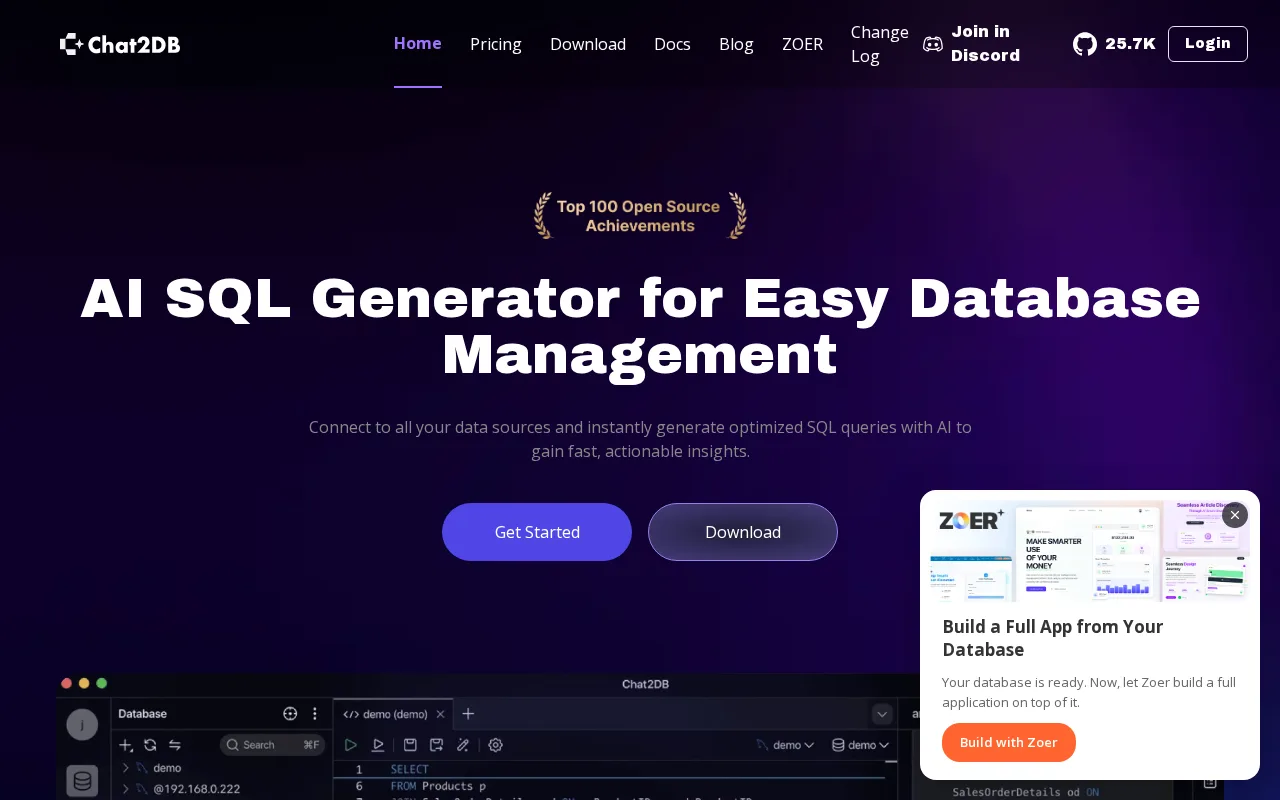Viewport: 1280px width, 800px height.
Task: Expand the @192.168.0.222 tree node
Action: click(x=126, y=789)
